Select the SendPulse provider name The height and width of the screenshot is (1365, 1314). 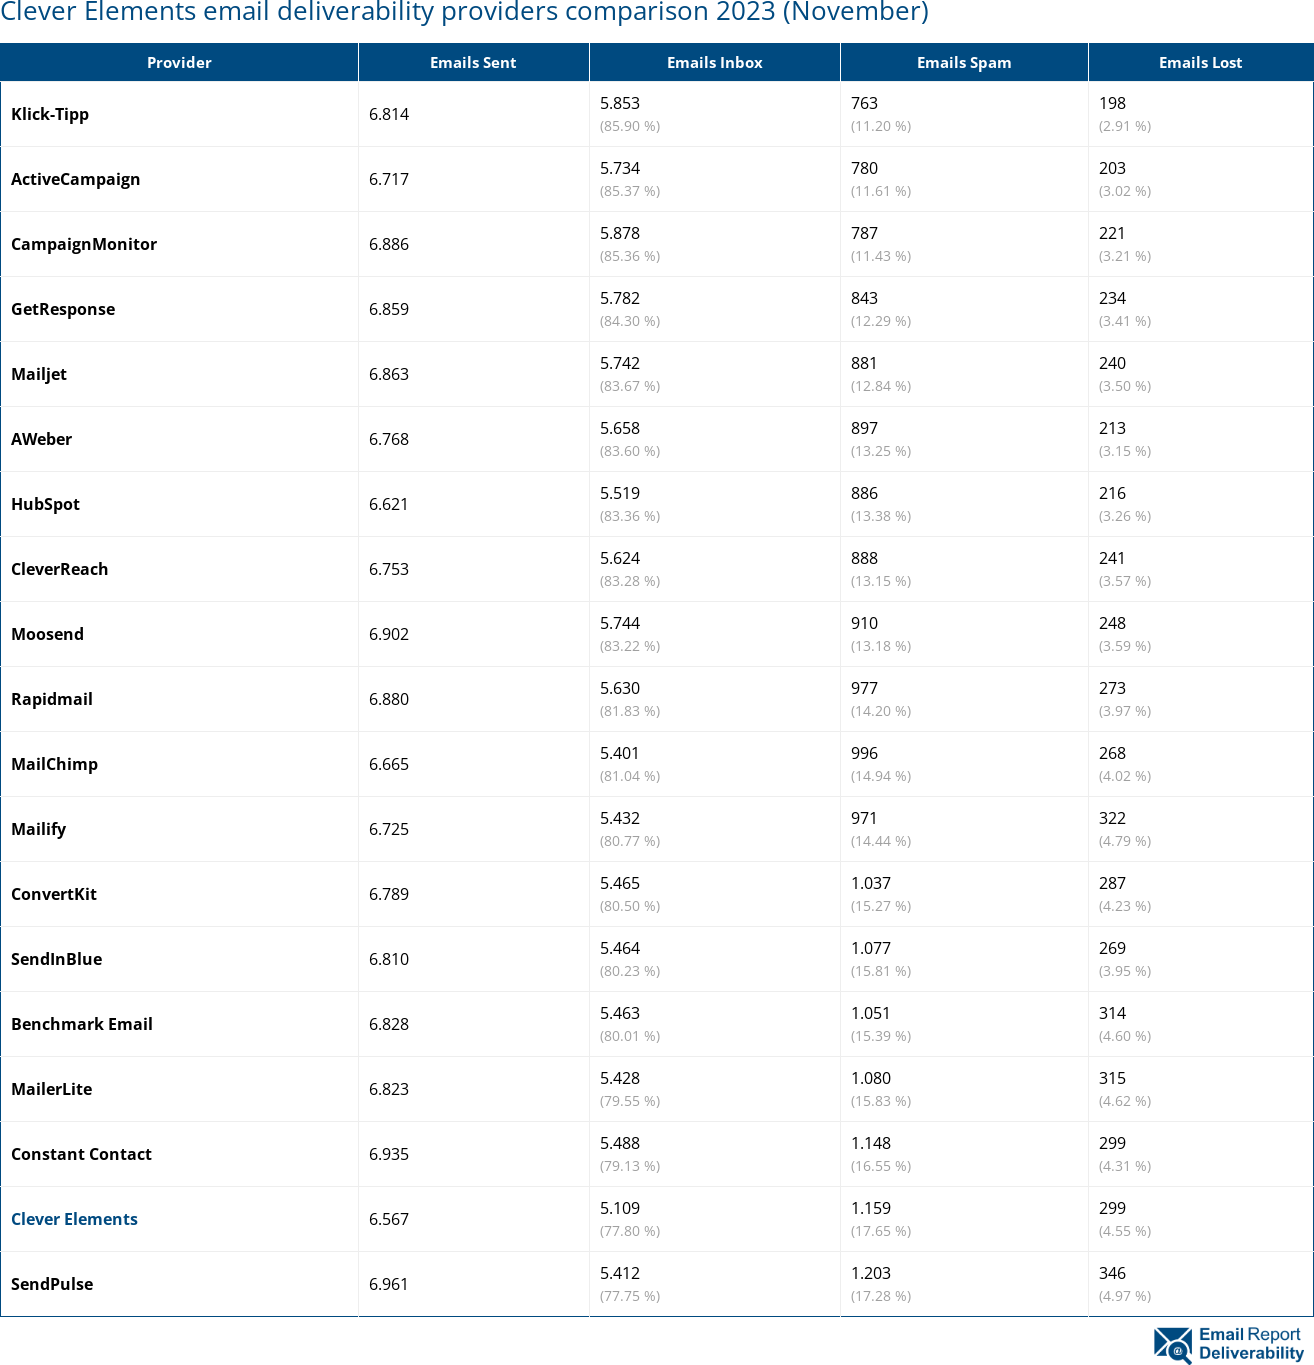52,1284
